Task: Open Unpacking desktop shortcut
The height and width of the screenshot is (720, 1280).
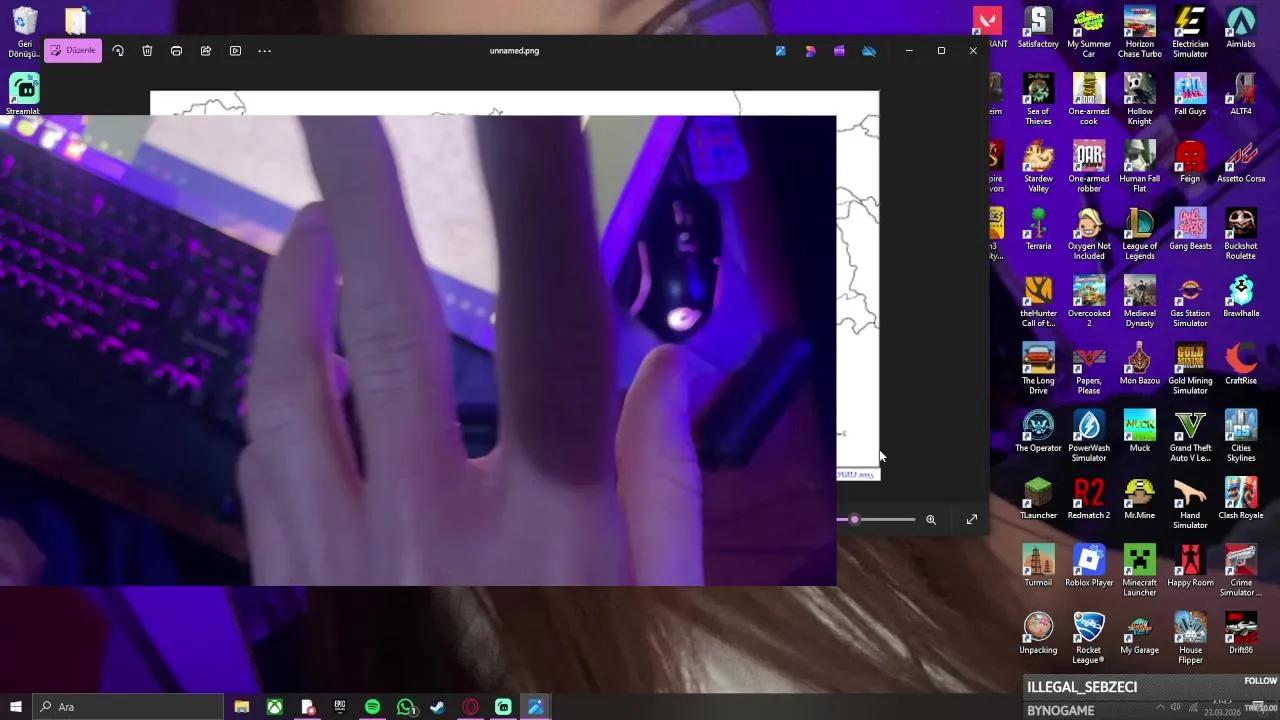Action: (x=1038, y=633)
